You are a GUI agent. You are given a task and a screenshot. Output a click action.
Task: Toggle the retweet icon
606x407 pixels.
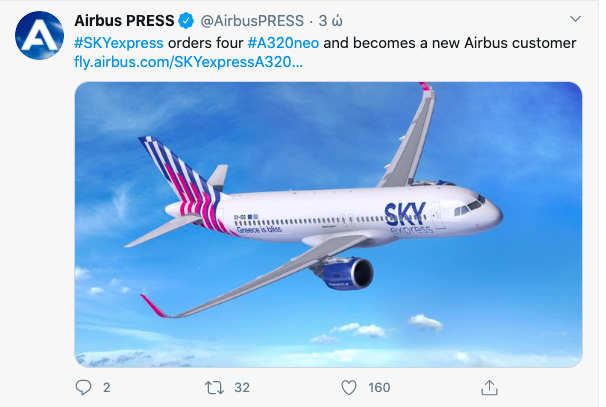click(212, 387)
